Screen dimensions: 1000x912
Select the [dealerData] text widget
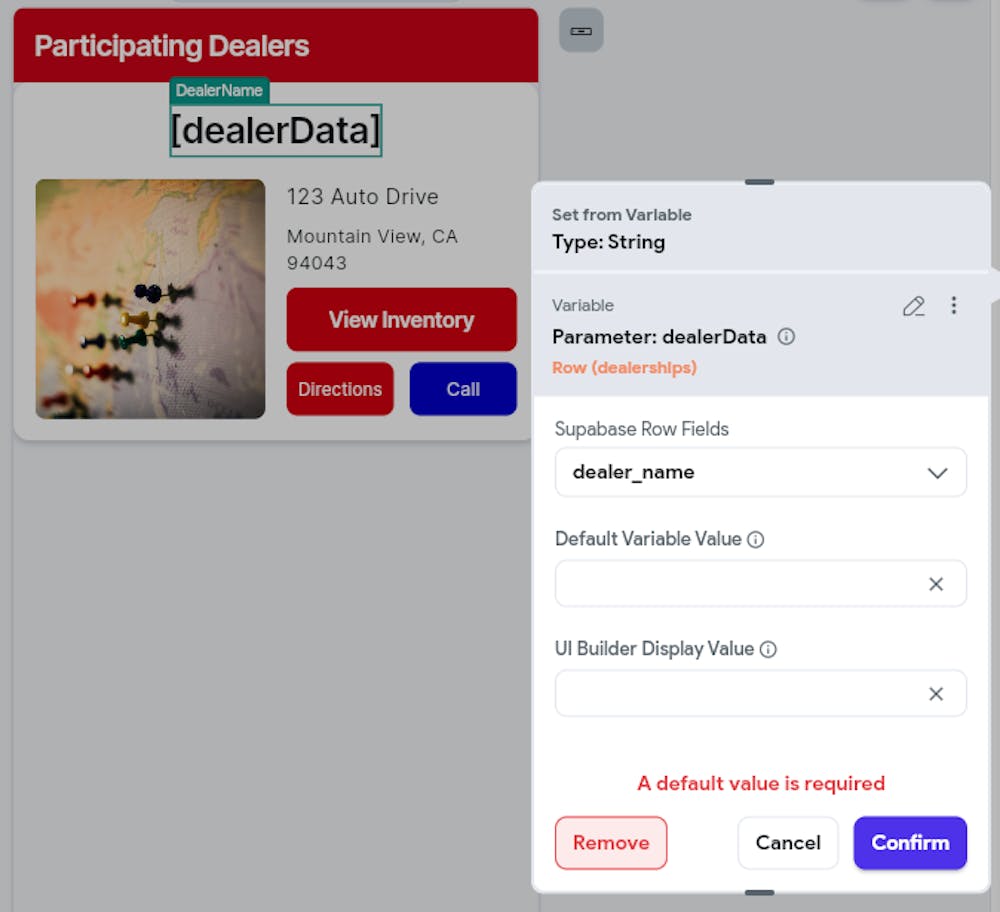coord(275,131)
